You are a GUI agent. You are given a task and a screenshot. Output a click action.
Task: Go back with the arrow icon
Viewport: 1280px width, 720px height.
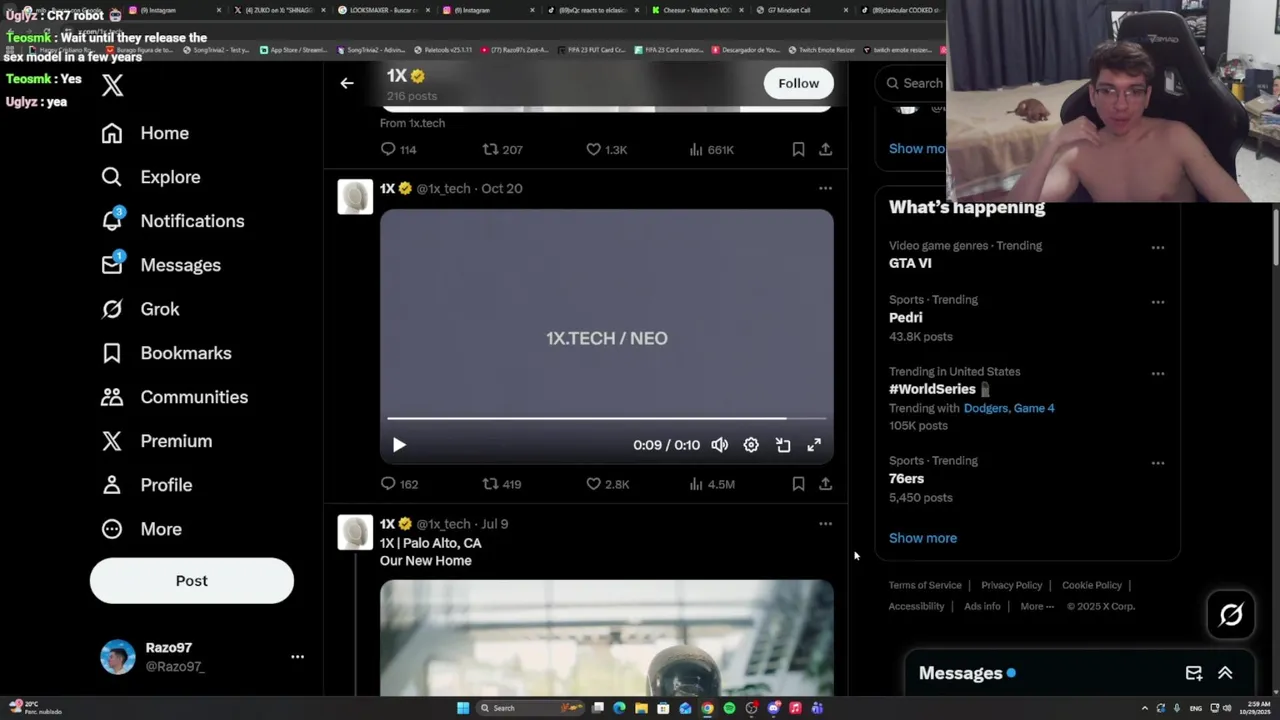point(347,83)
